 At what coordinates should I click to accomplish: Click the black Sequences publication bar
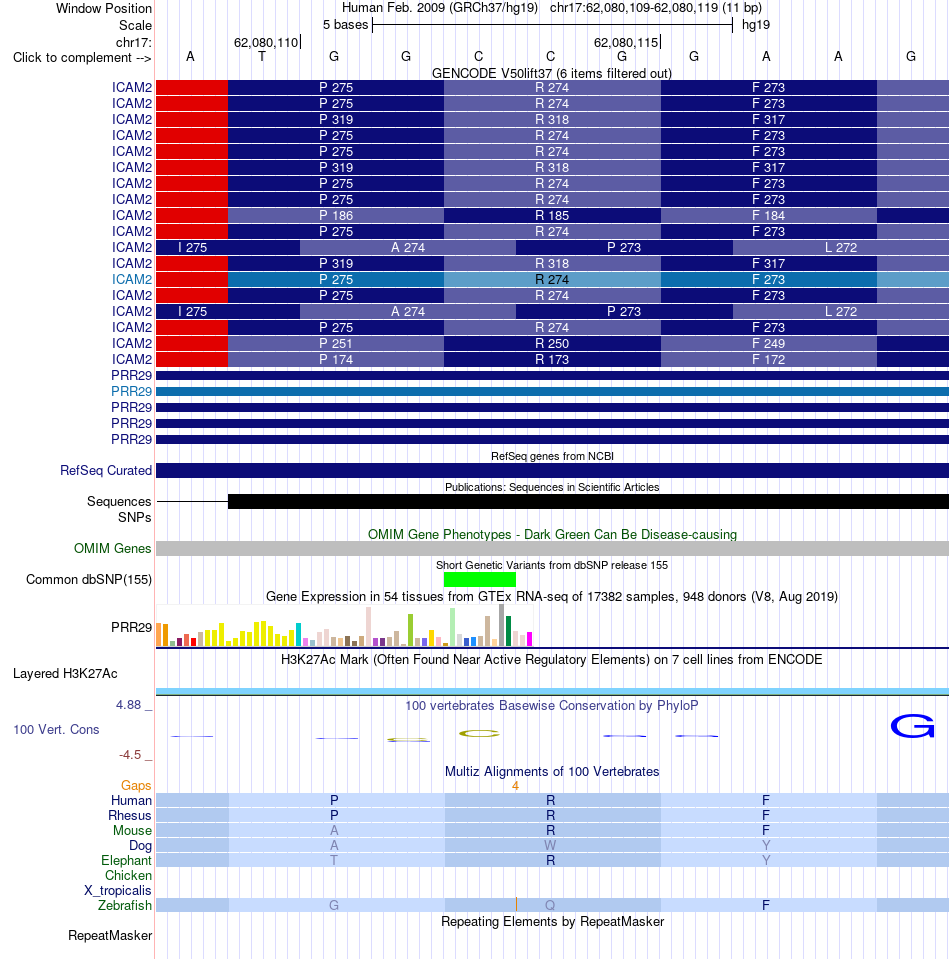click(x=588, y=502)
